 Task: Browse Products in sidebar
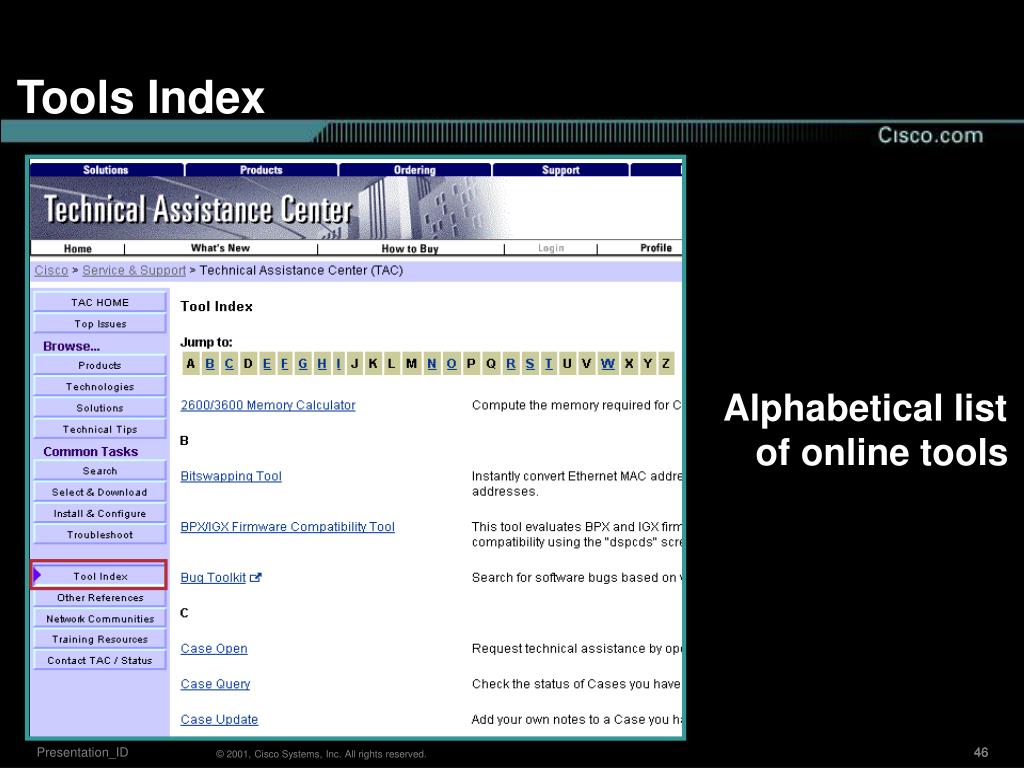pos(100,366)
